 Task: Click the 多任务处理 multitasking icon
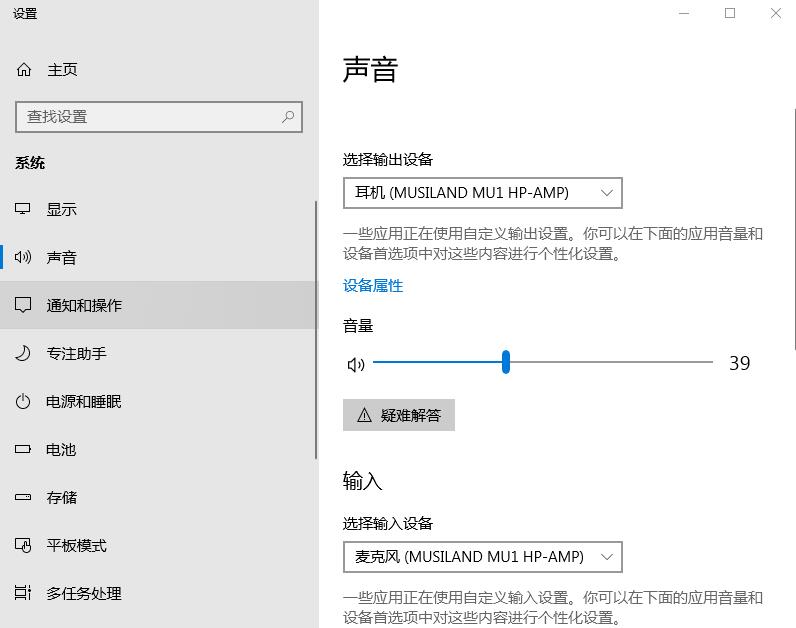tap(23, 593)
